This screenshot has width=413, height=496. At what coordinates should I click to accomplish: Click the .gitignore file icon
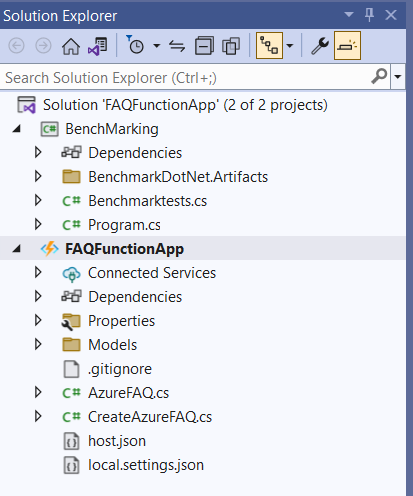click(71, 369)
